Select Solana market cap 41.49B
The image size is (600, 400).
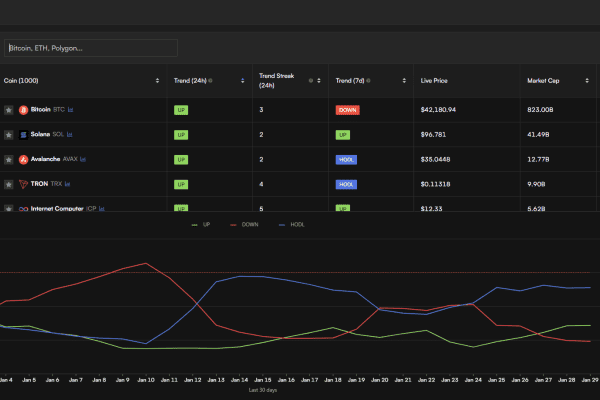tap(538, 135)
